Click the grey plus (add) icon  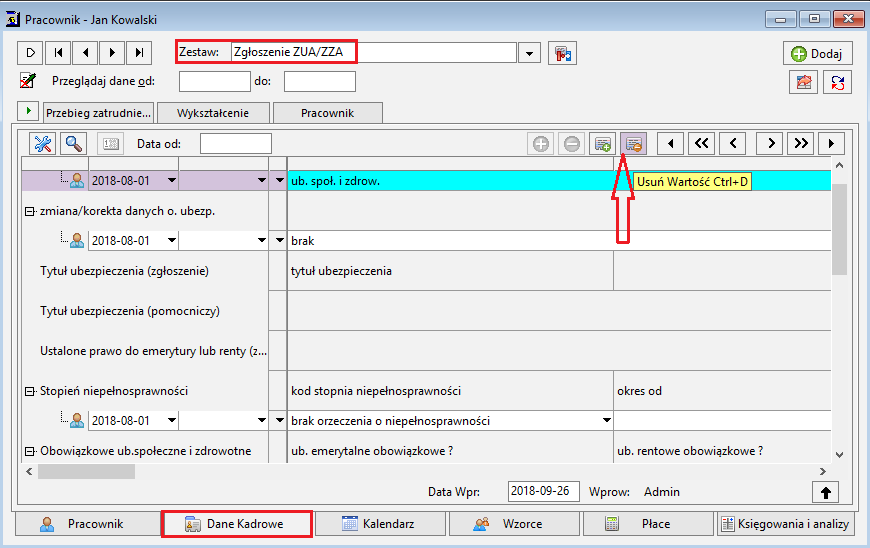coord(541,144)
